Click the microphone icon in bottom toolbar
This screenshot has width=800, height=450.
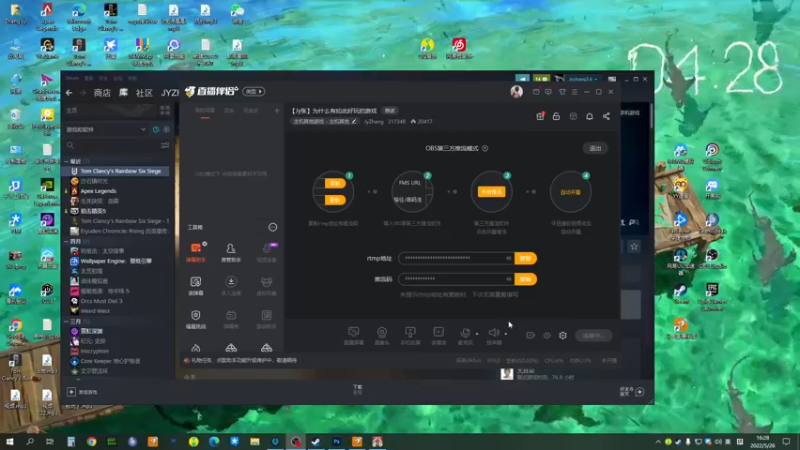(x=465, y=332)
